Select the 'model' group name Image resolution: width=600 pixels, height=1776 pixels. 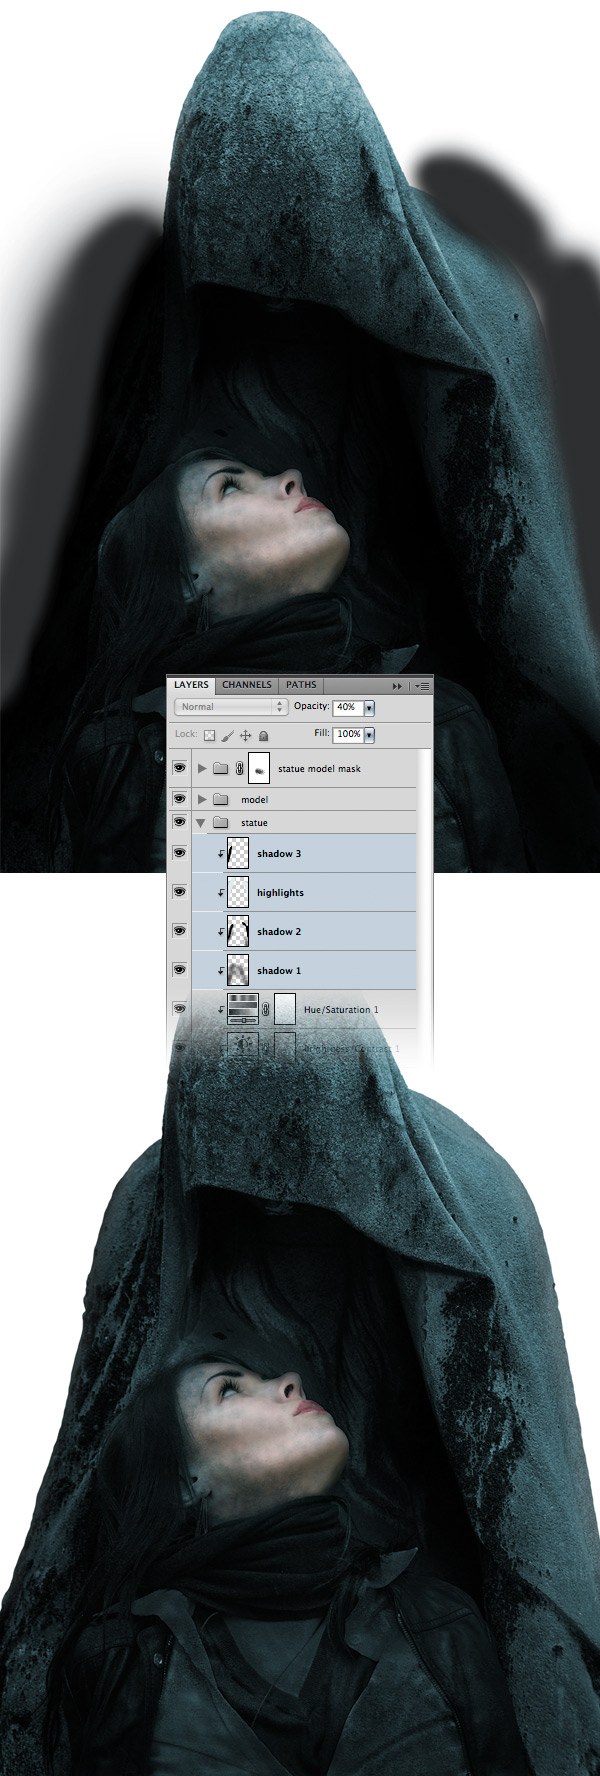coord(254,800)
